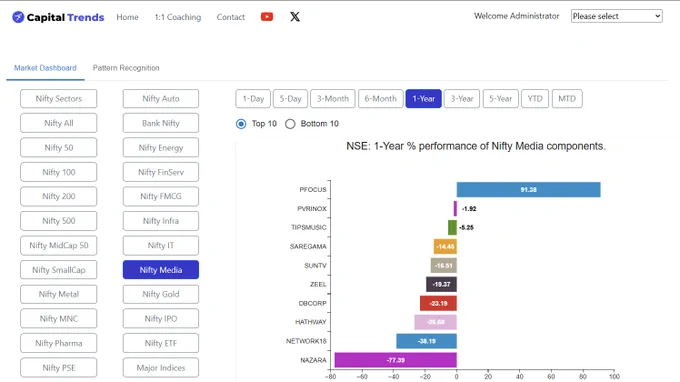Image resolution: width=680 pixels, height=382 pixels.
Task: Choose Nifty FMCG sector
Action: 161,196
